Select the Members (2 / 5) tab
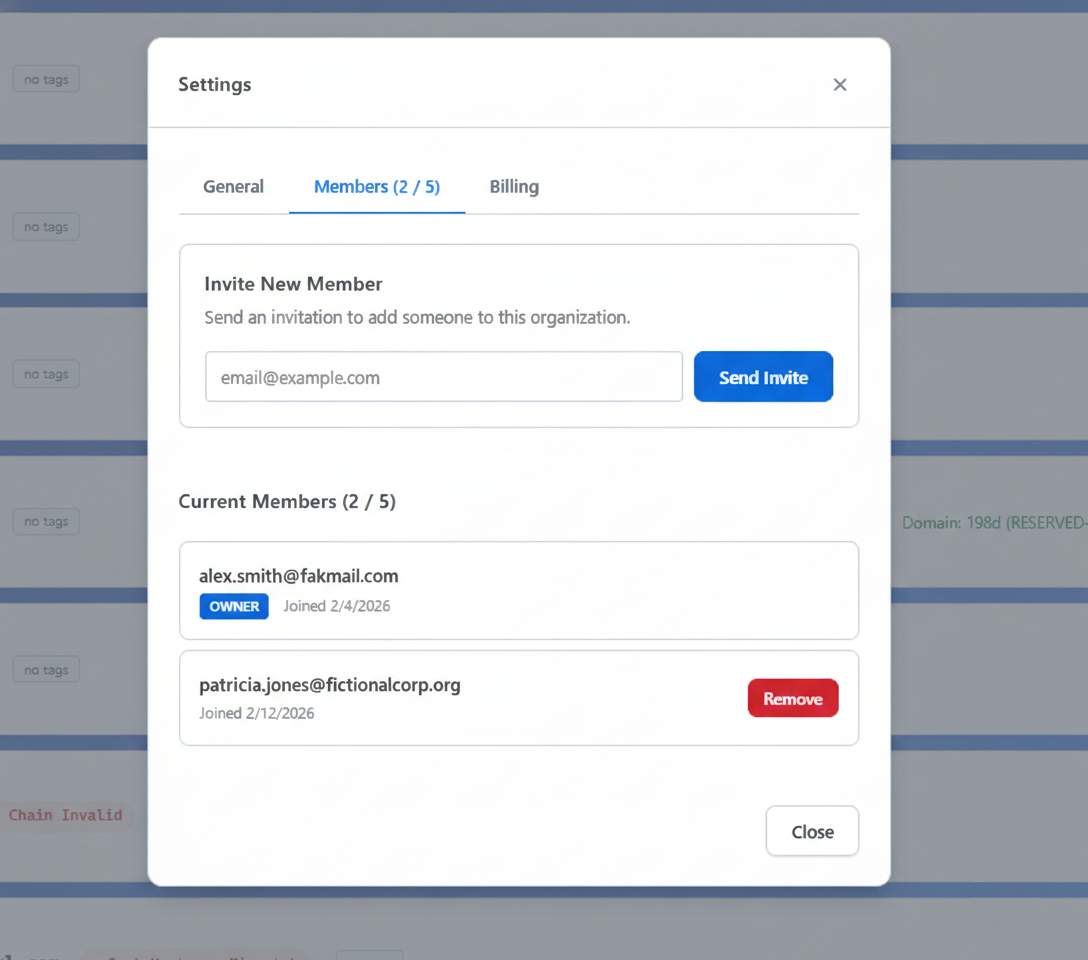Image resolution: width=1088 pixels, height=960 pixels. pos(377,187)
